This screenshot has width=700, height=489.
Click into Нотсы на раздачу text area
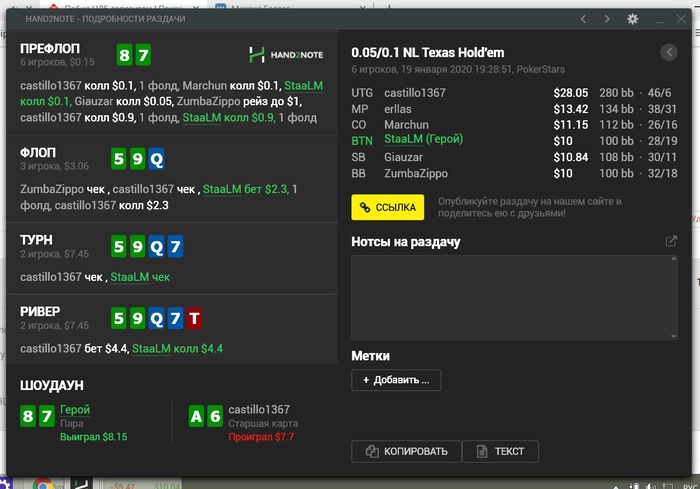(514, 297)
